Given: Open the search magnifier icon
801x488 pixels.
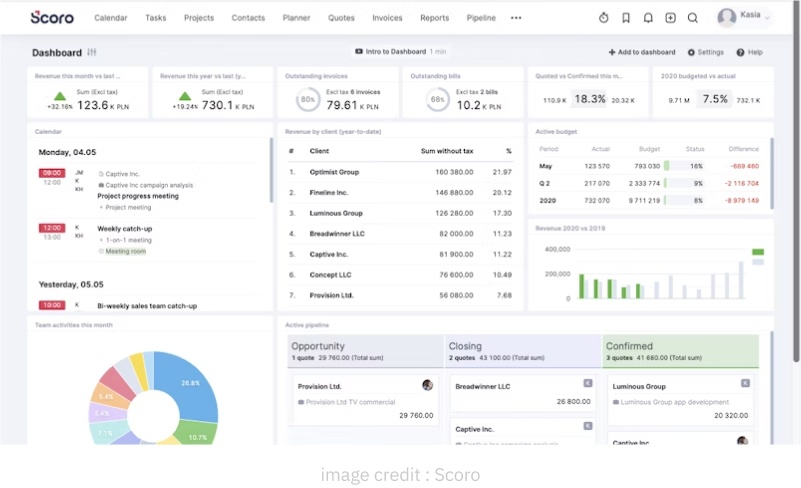Looking at the screenshot, I should [x=693, y=18].
